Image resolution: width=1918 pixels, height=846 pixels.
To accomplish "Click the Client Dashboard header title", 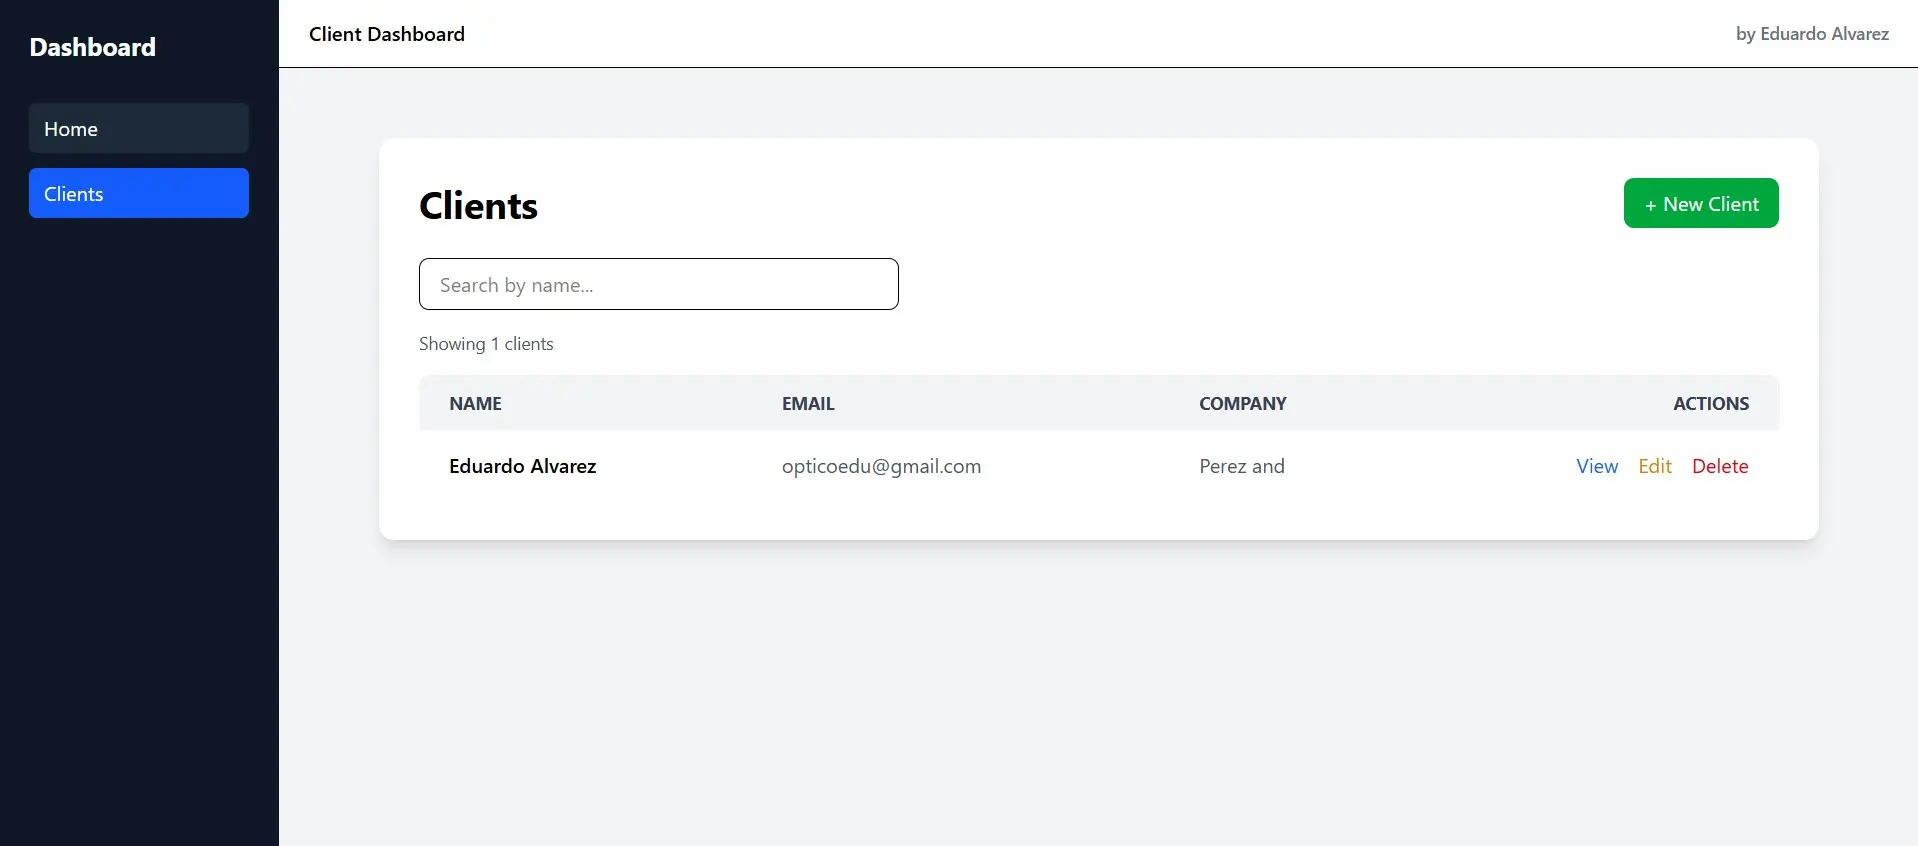I will (387, 34).
